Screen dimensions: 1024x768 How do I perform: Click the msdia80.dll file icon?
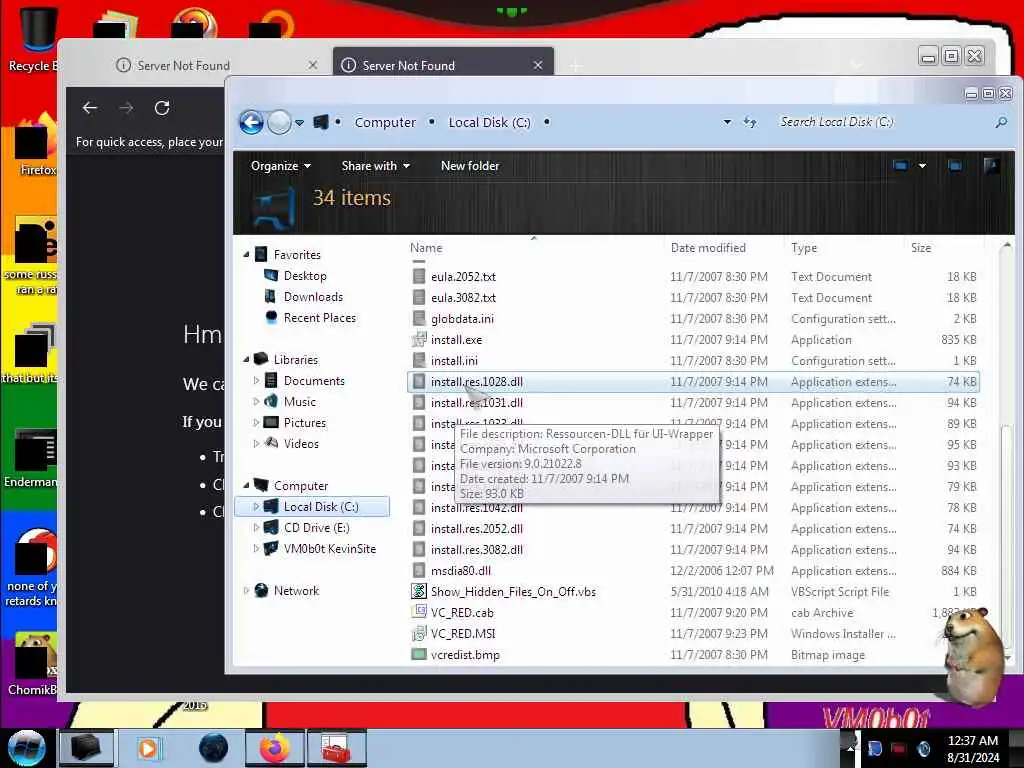coord(419,570)
